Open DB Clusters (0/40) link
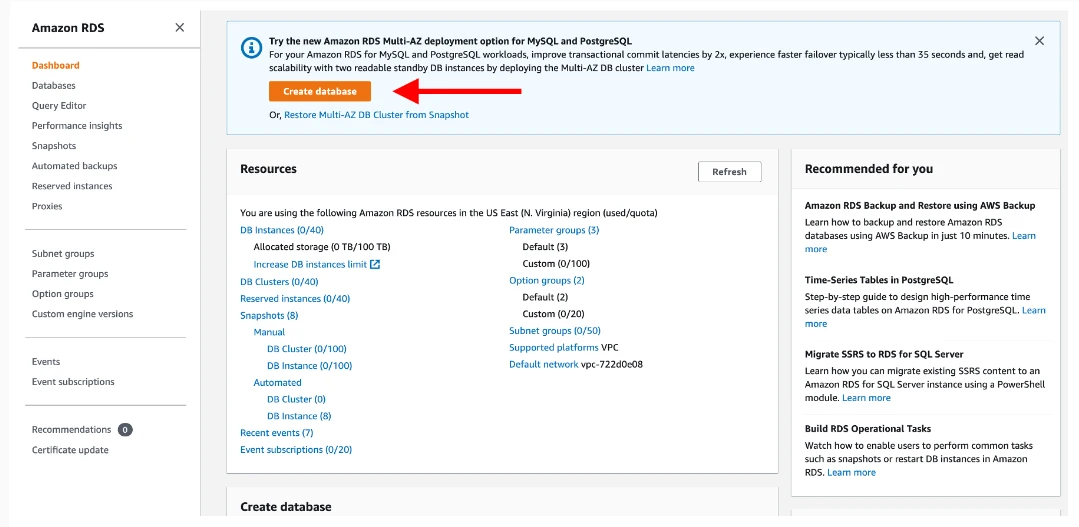 [279, 281]
